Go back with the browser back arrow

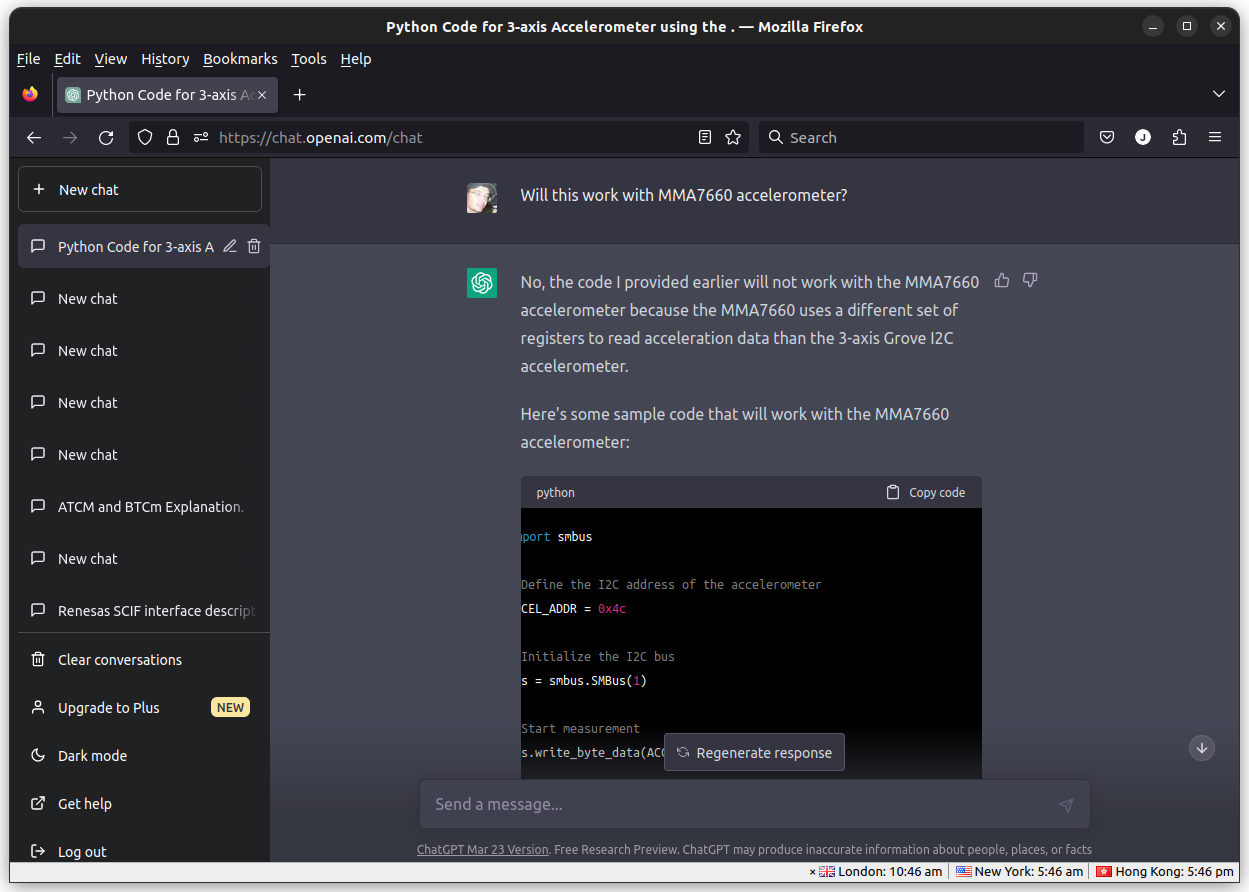coord(34,138)
